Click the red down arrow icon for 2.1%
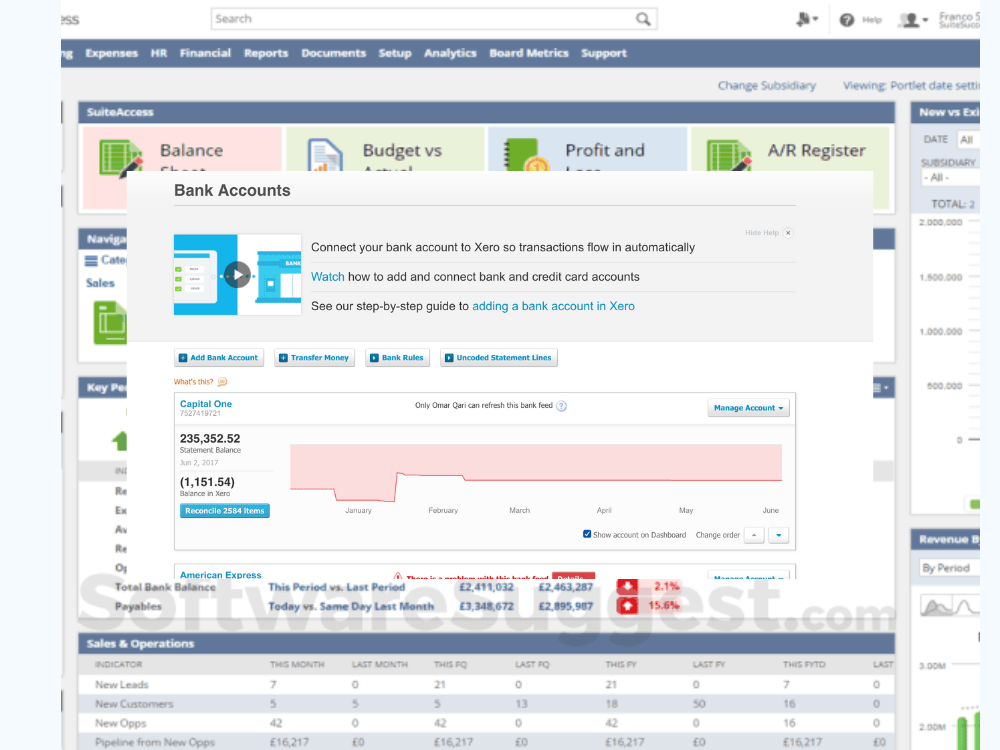The width and height of the screenshot is (1000, 750). pos(627,586)
